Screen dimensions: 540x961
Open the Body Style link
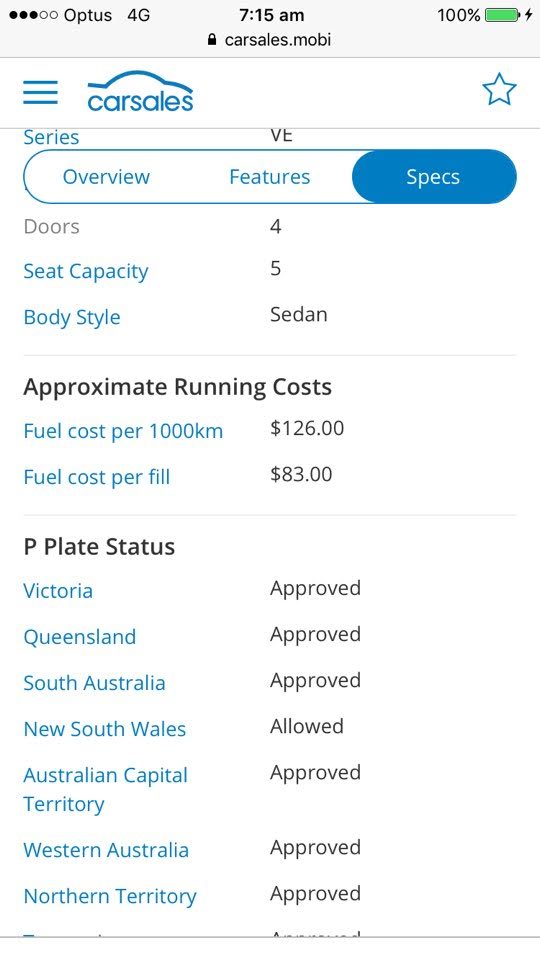pos(72,317)
